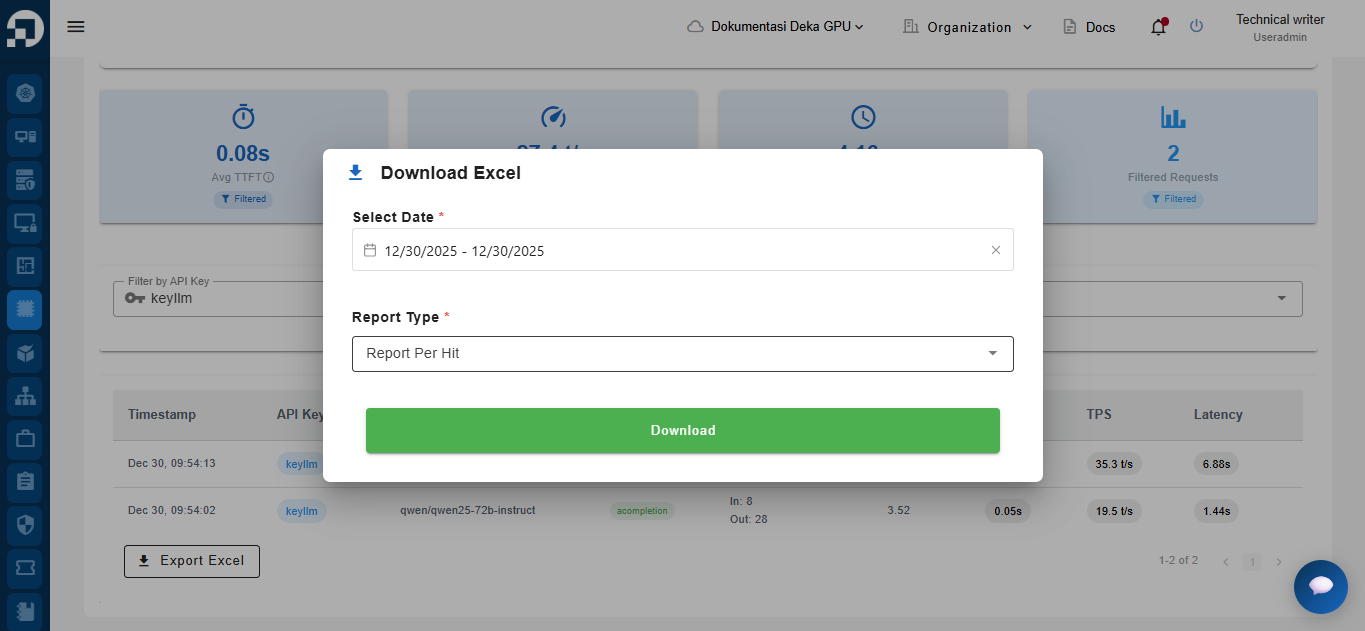Open the 3D cube sidebar icon

pos(25,353)
